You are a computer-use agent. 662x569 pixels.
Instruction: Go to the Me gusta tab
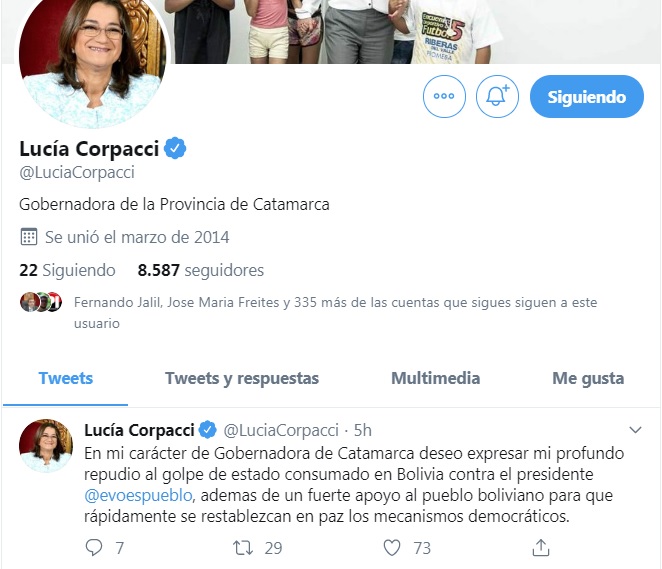(588, 378)
